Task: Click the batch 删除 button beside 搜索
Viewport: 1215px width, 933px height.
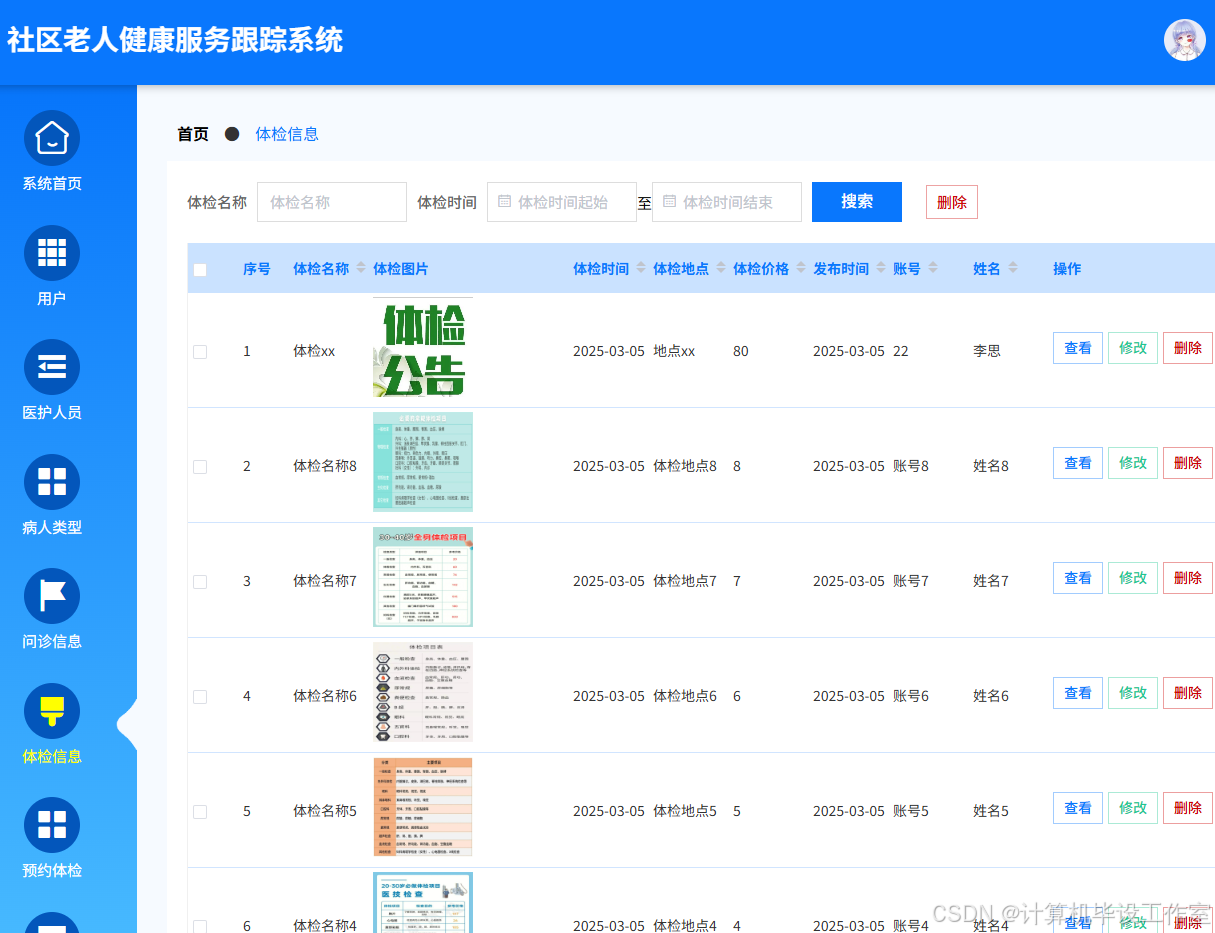Action: 952,202
